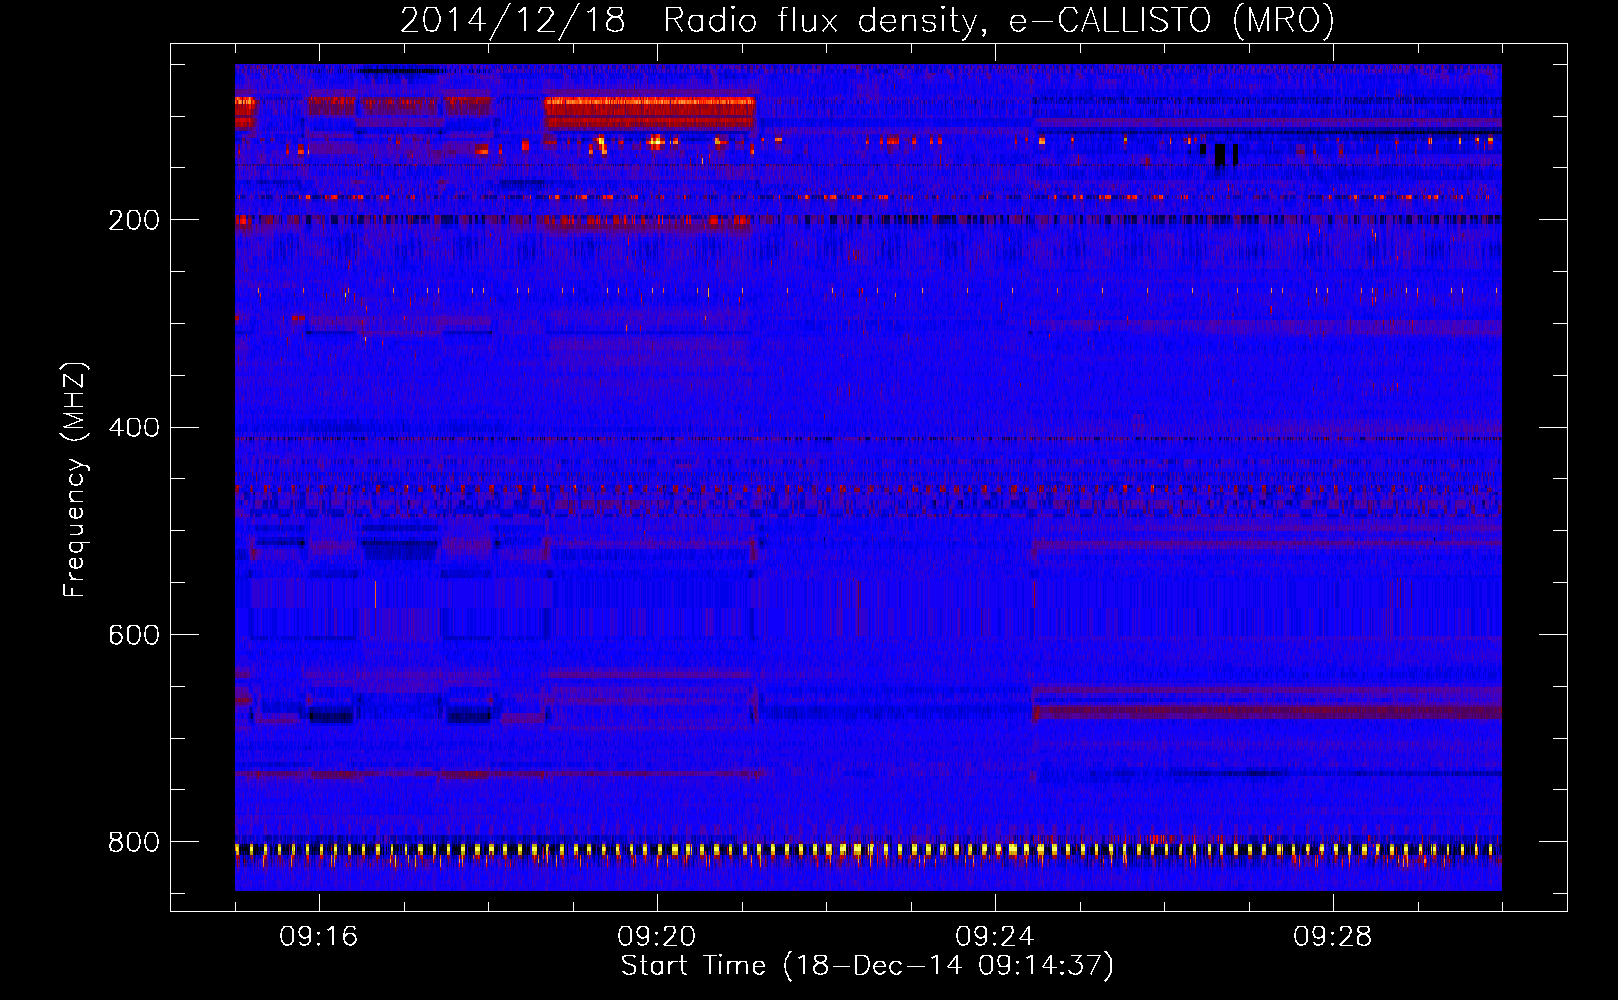Click the 09:24 time tick label
Viewport: 1618px width, 1000px height.
tap(995, 937)
